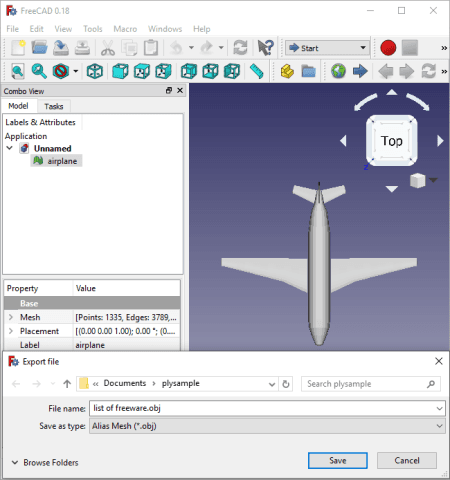Viewport: 450px width, 480px height.
Task: Open the Windows menu
Action: pyautogui.click(x=165, y=29)
